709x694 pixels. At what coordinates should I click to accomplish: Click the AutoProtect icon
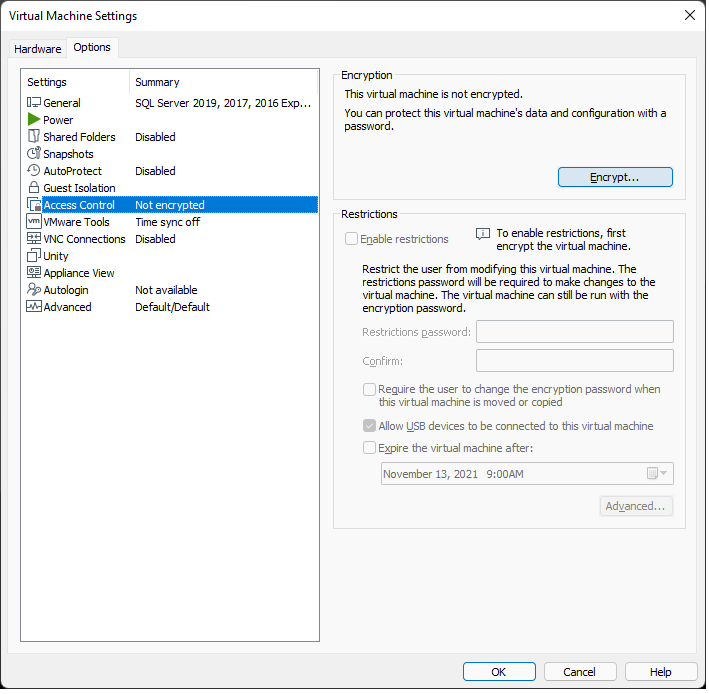tap(34, 170)
